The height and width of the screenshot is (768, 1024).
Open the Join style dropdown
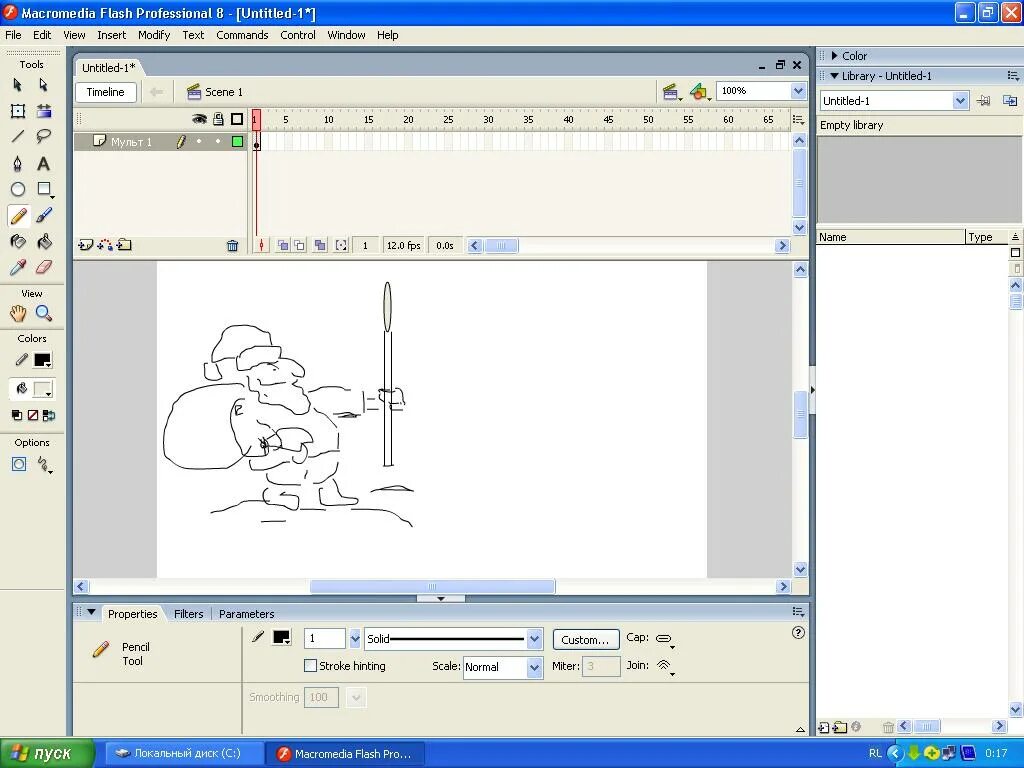(x=665, y=666)
